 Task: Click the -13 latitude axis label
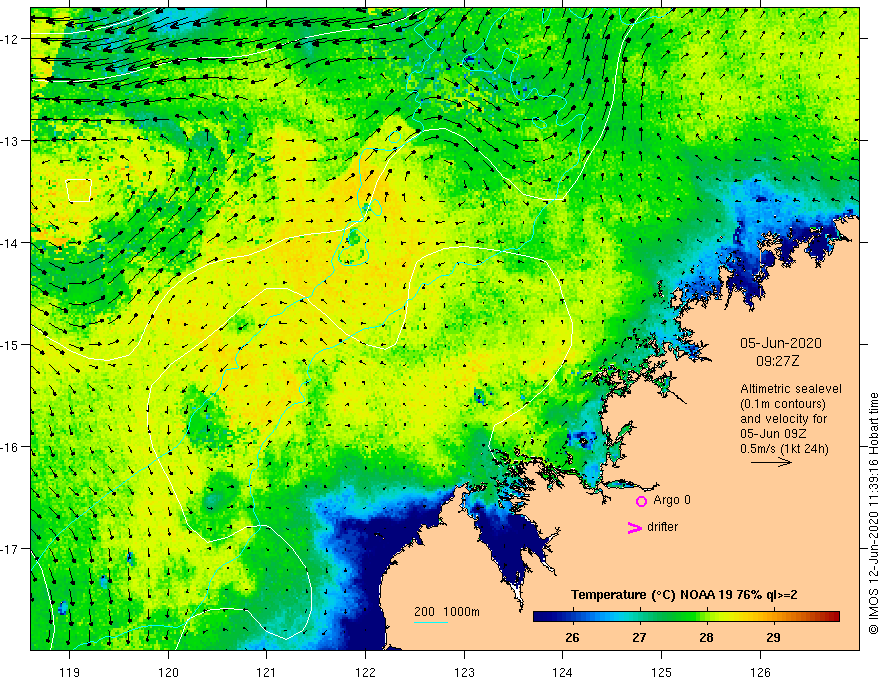click(x=11, y=141)
